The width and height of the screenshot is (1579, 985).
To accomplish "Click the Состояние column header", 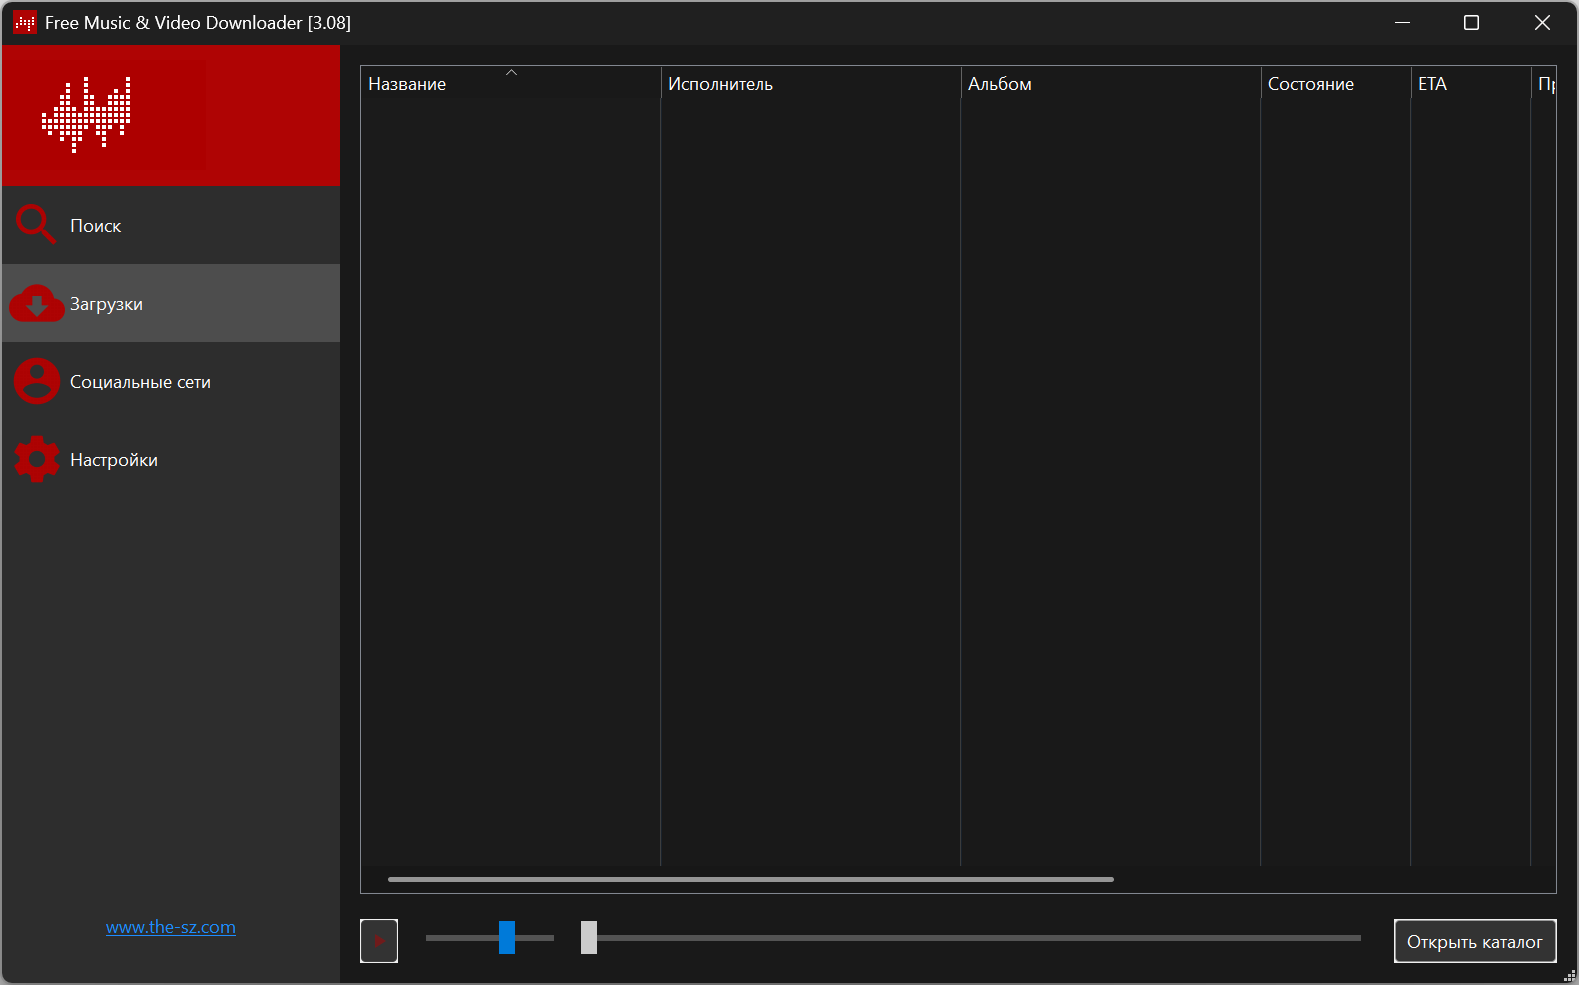I will point(1310,84).
